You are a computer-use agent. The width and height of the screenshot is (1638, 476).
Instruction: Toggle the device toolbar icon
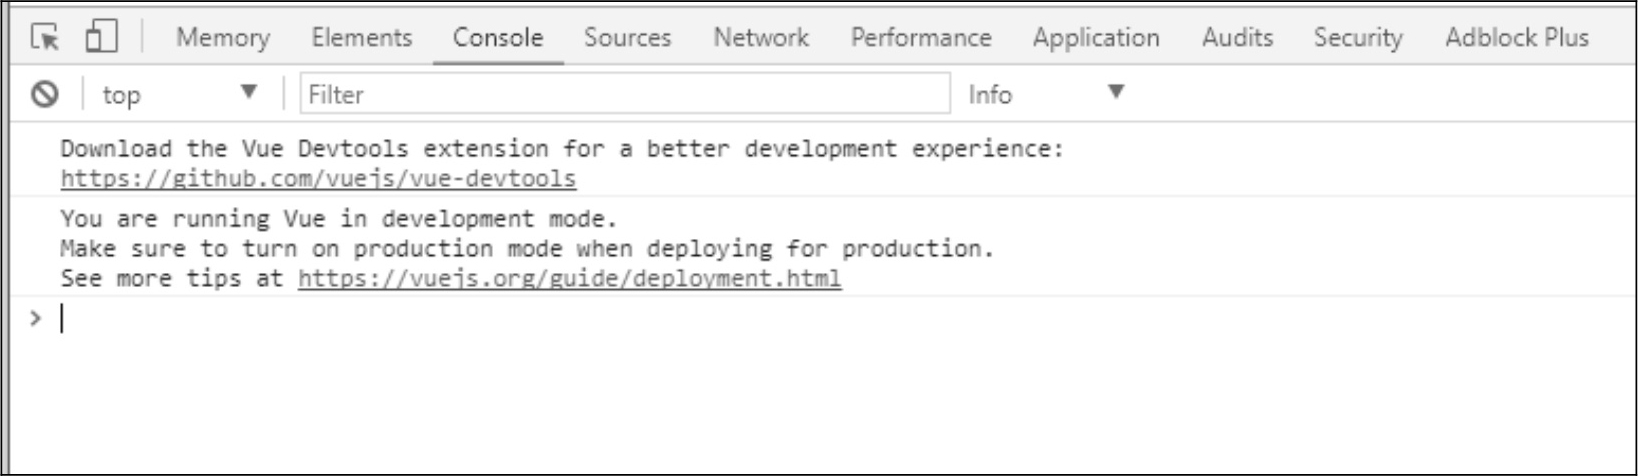101,36
